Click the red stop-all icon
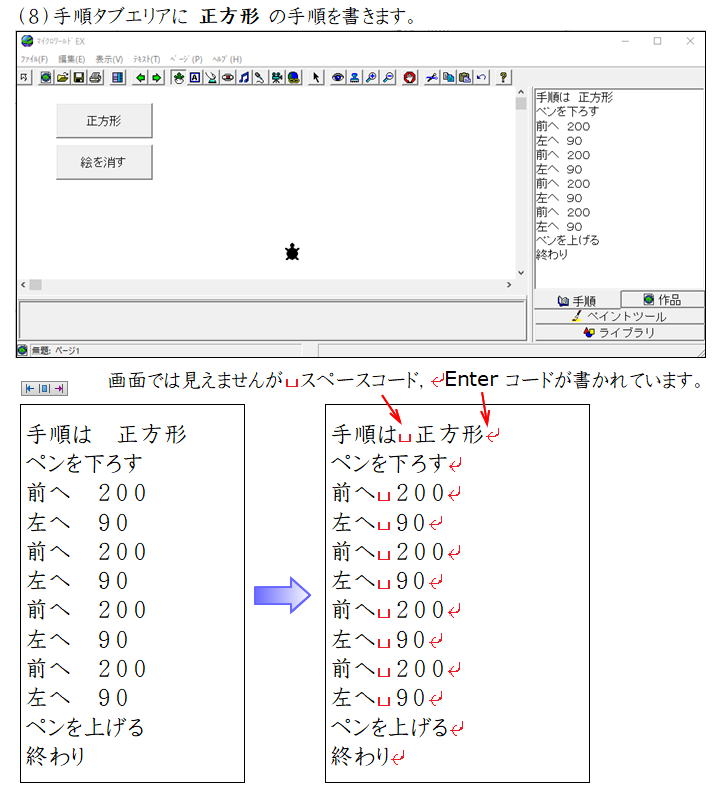The width and height of the screenshot is (719, 809). click(x=410, y=77)
